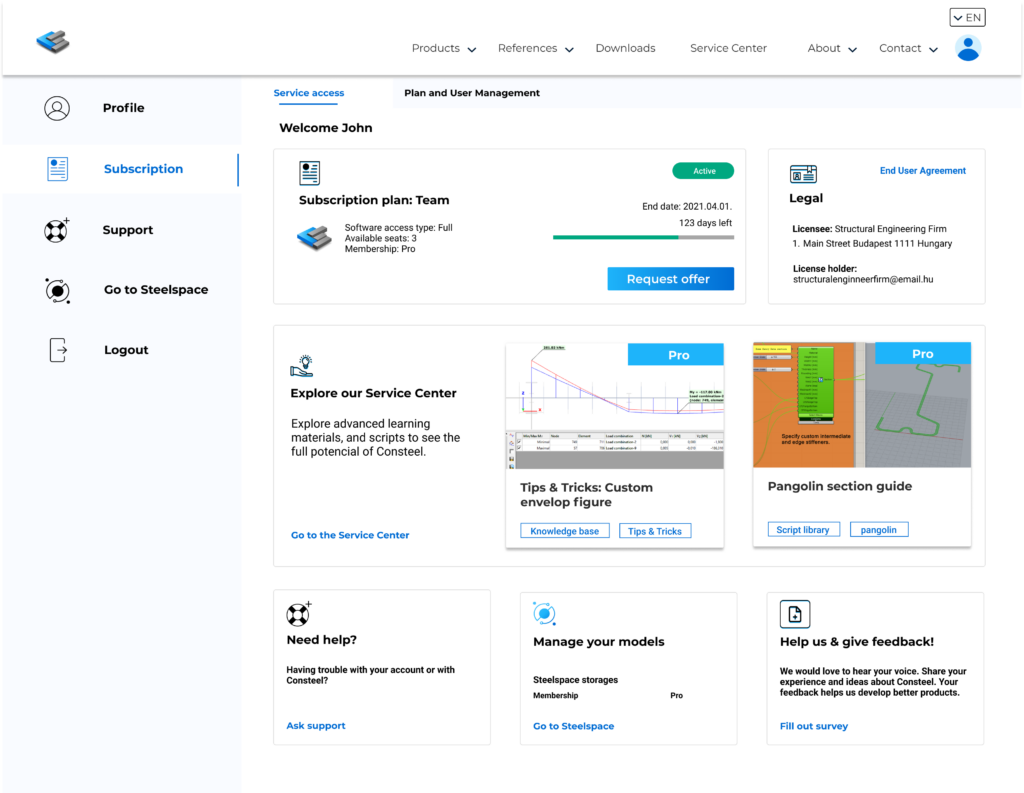The image size is (1024, 793).
Task: Click the Script library tag
Action: [x=803, y=530]
